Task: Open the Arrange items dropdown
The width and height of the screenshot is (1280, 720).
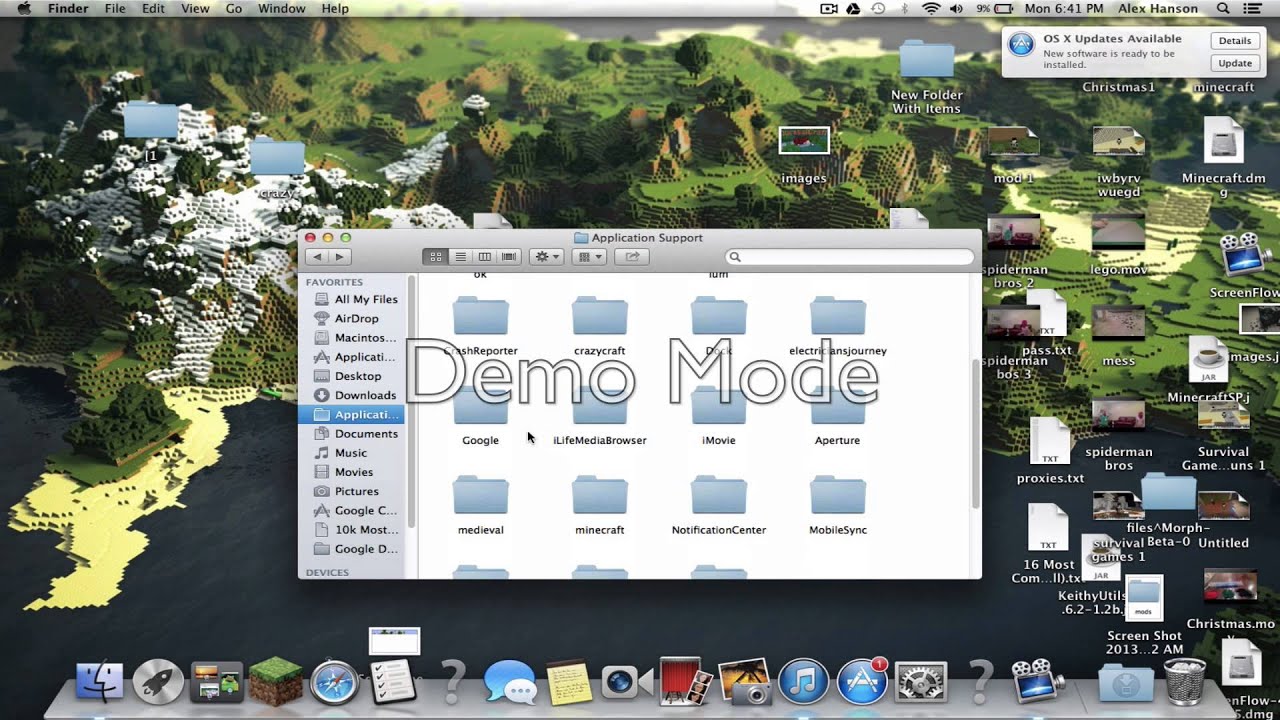Action: pos(589,257)
